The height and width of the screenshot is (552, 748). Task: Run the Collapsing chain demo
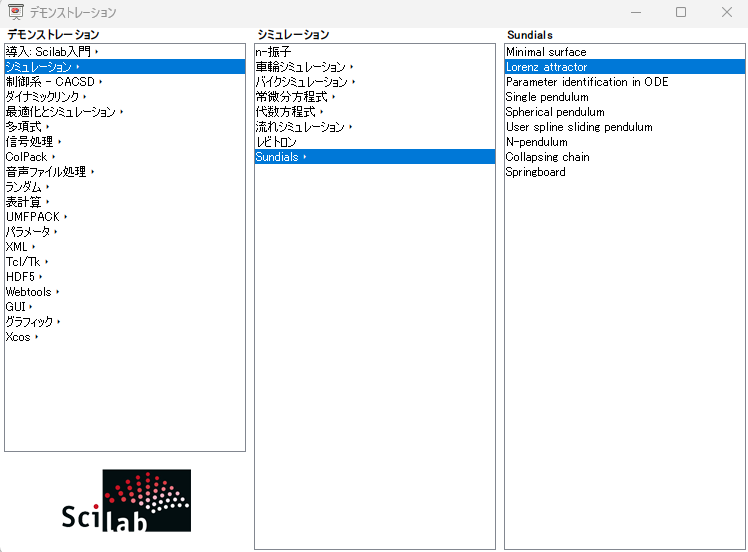625,156
